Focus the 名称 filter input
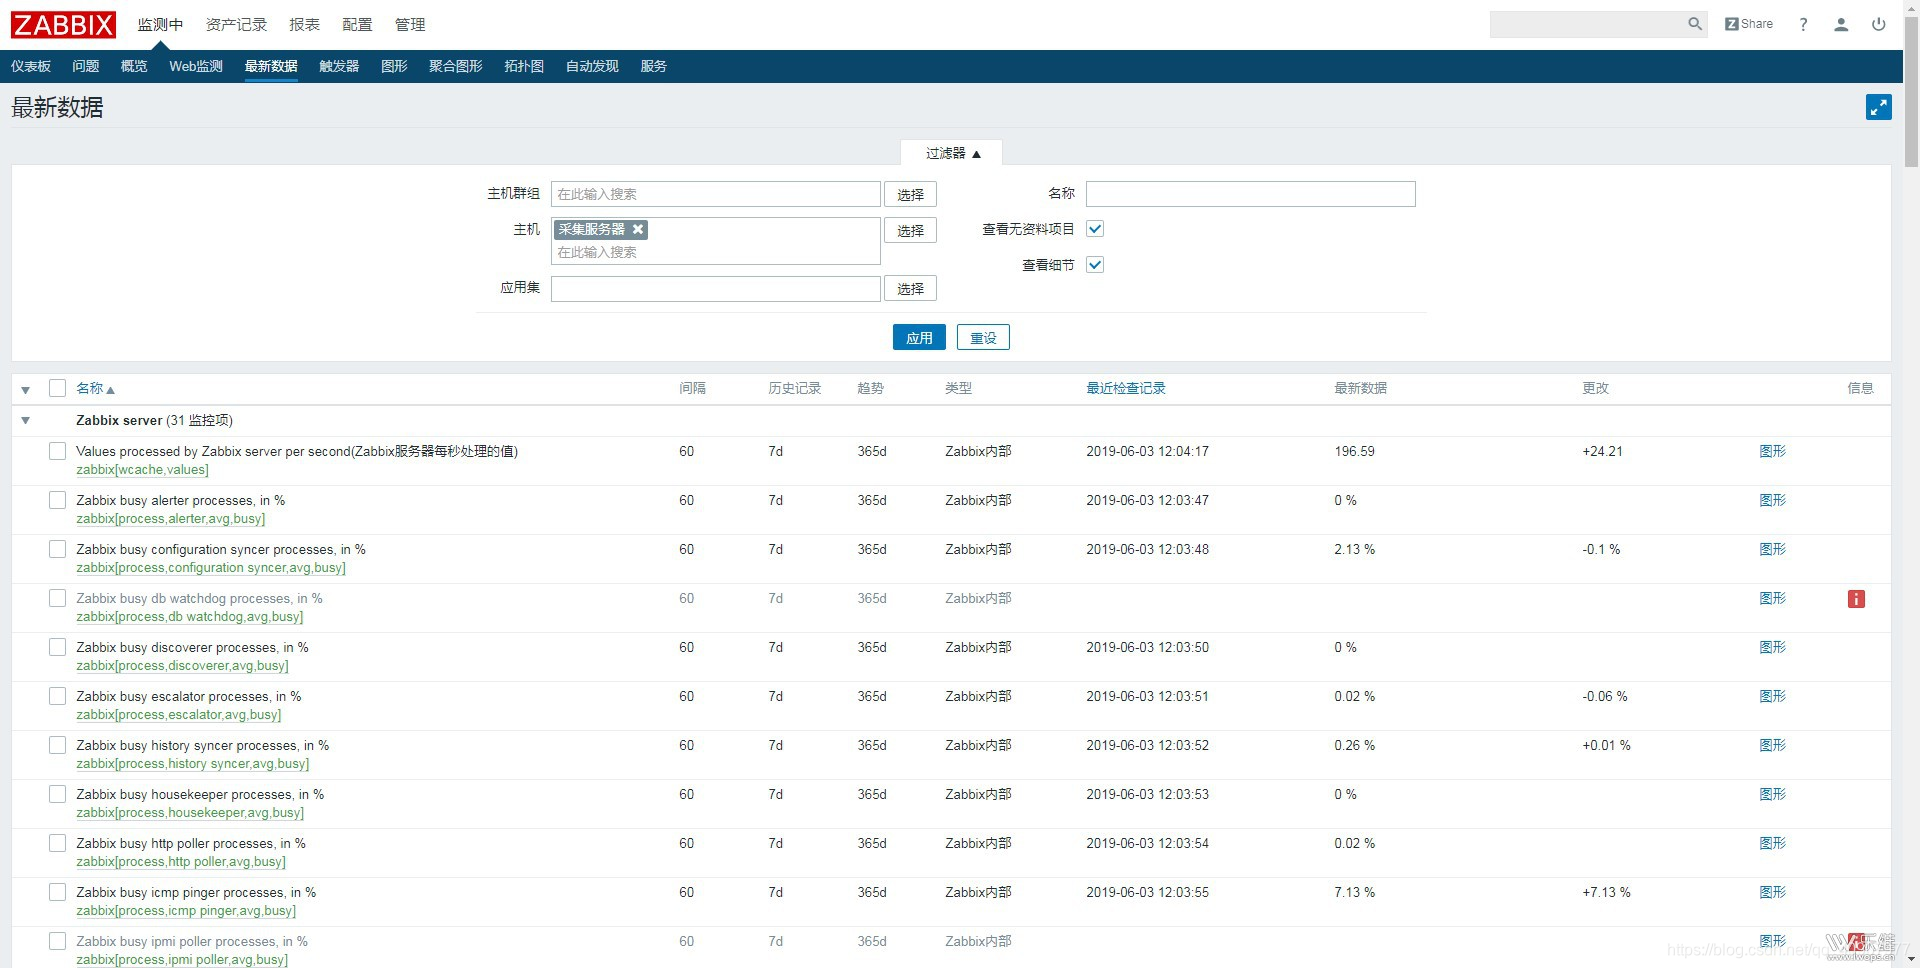The height and width of the screenshot is (968, 1920). point(1250,193)
